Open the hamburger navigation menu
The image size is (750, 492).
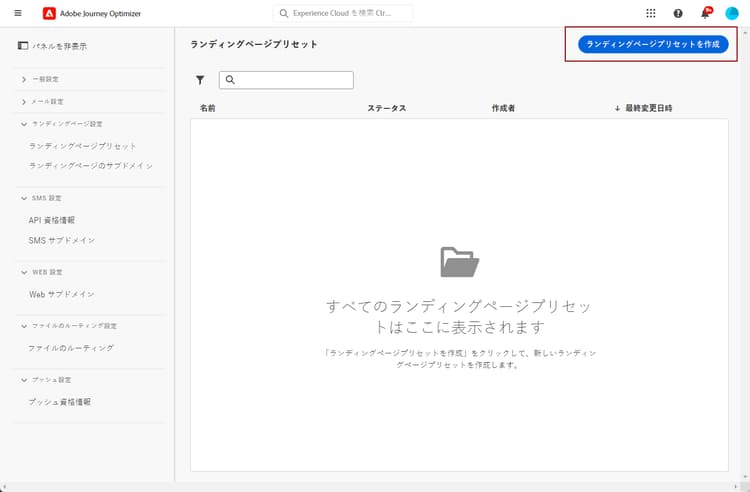(x=18, y=13)
